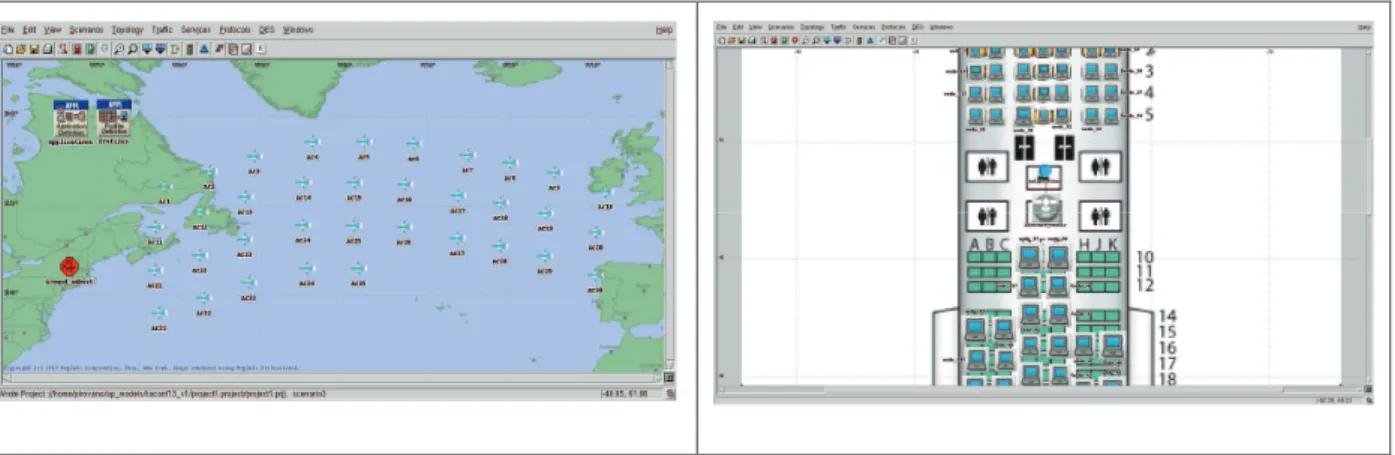Select the Profiles definition node on the map

(113, 123)
